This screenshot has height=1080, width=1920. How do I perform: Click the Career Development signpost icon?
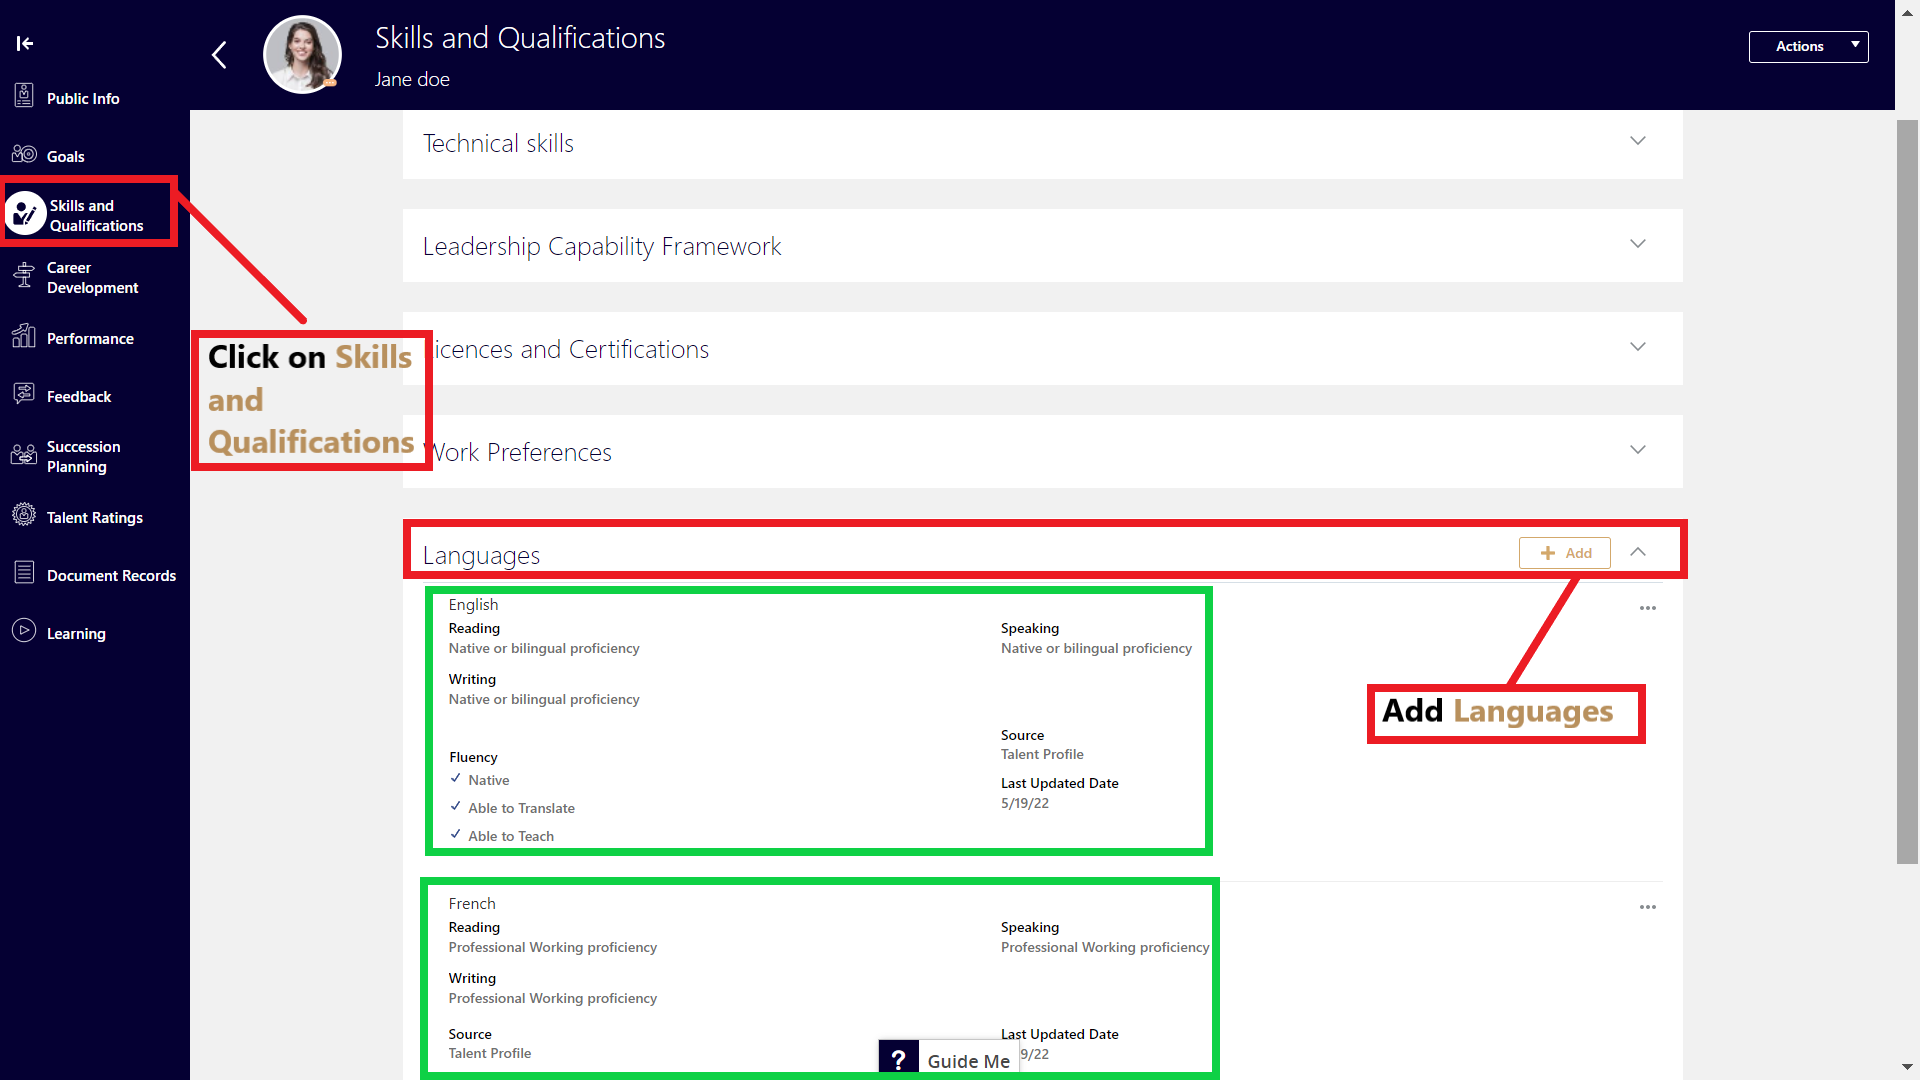pos(24,275)
